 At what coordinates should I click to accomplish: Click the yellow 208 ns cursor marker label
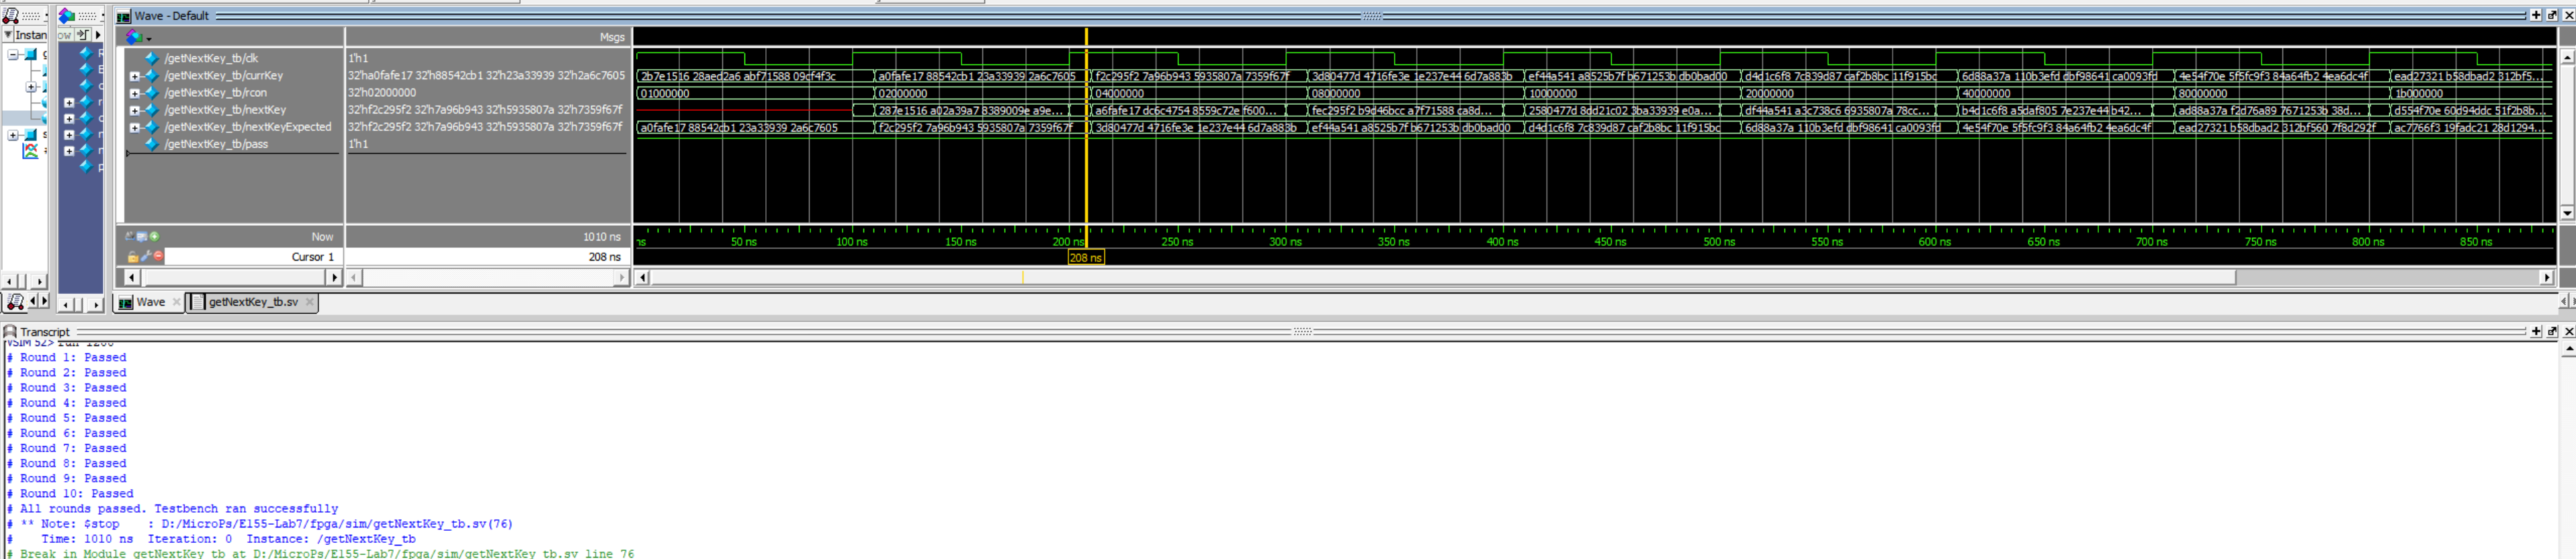(1085, 258)
